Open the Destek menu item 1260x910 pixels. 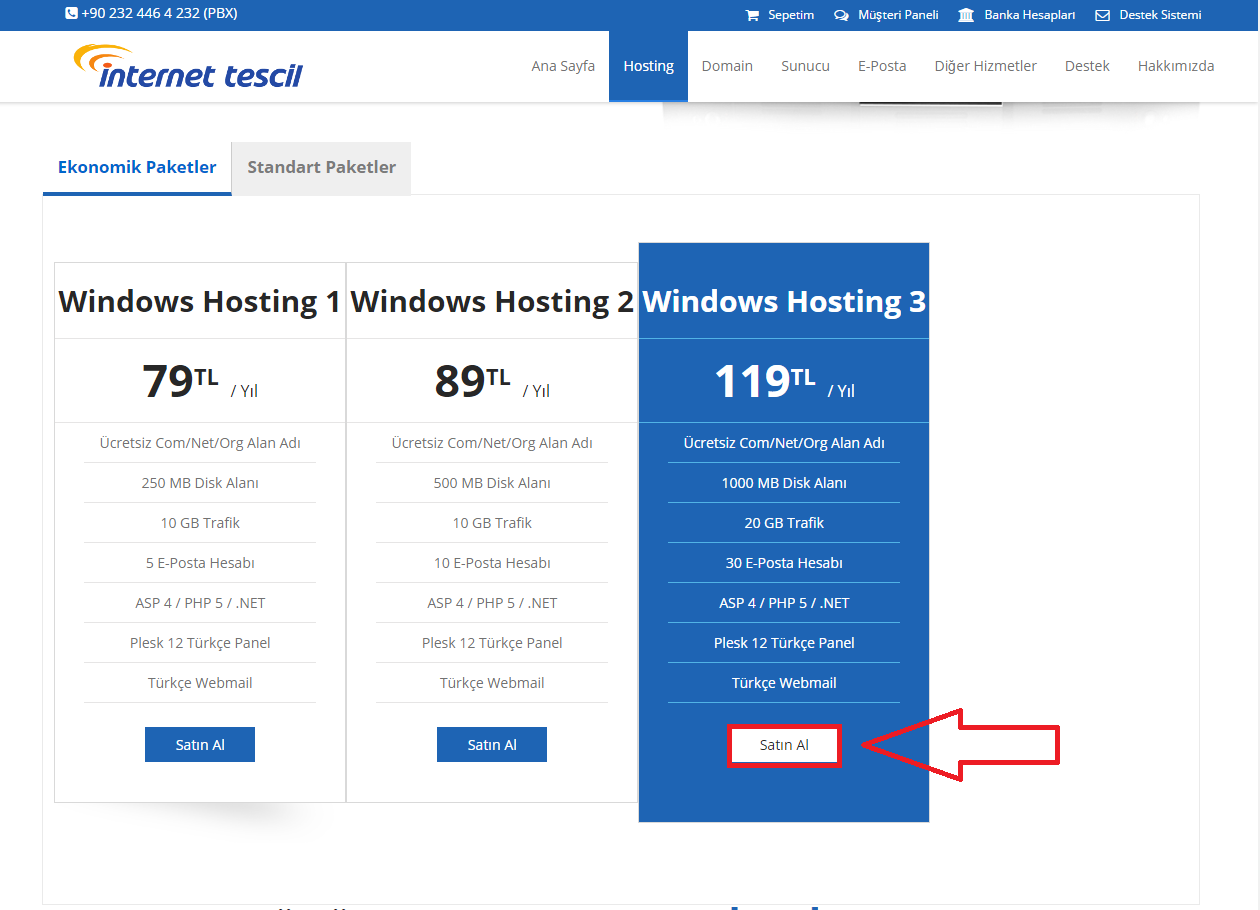(x=1087, y=66)
